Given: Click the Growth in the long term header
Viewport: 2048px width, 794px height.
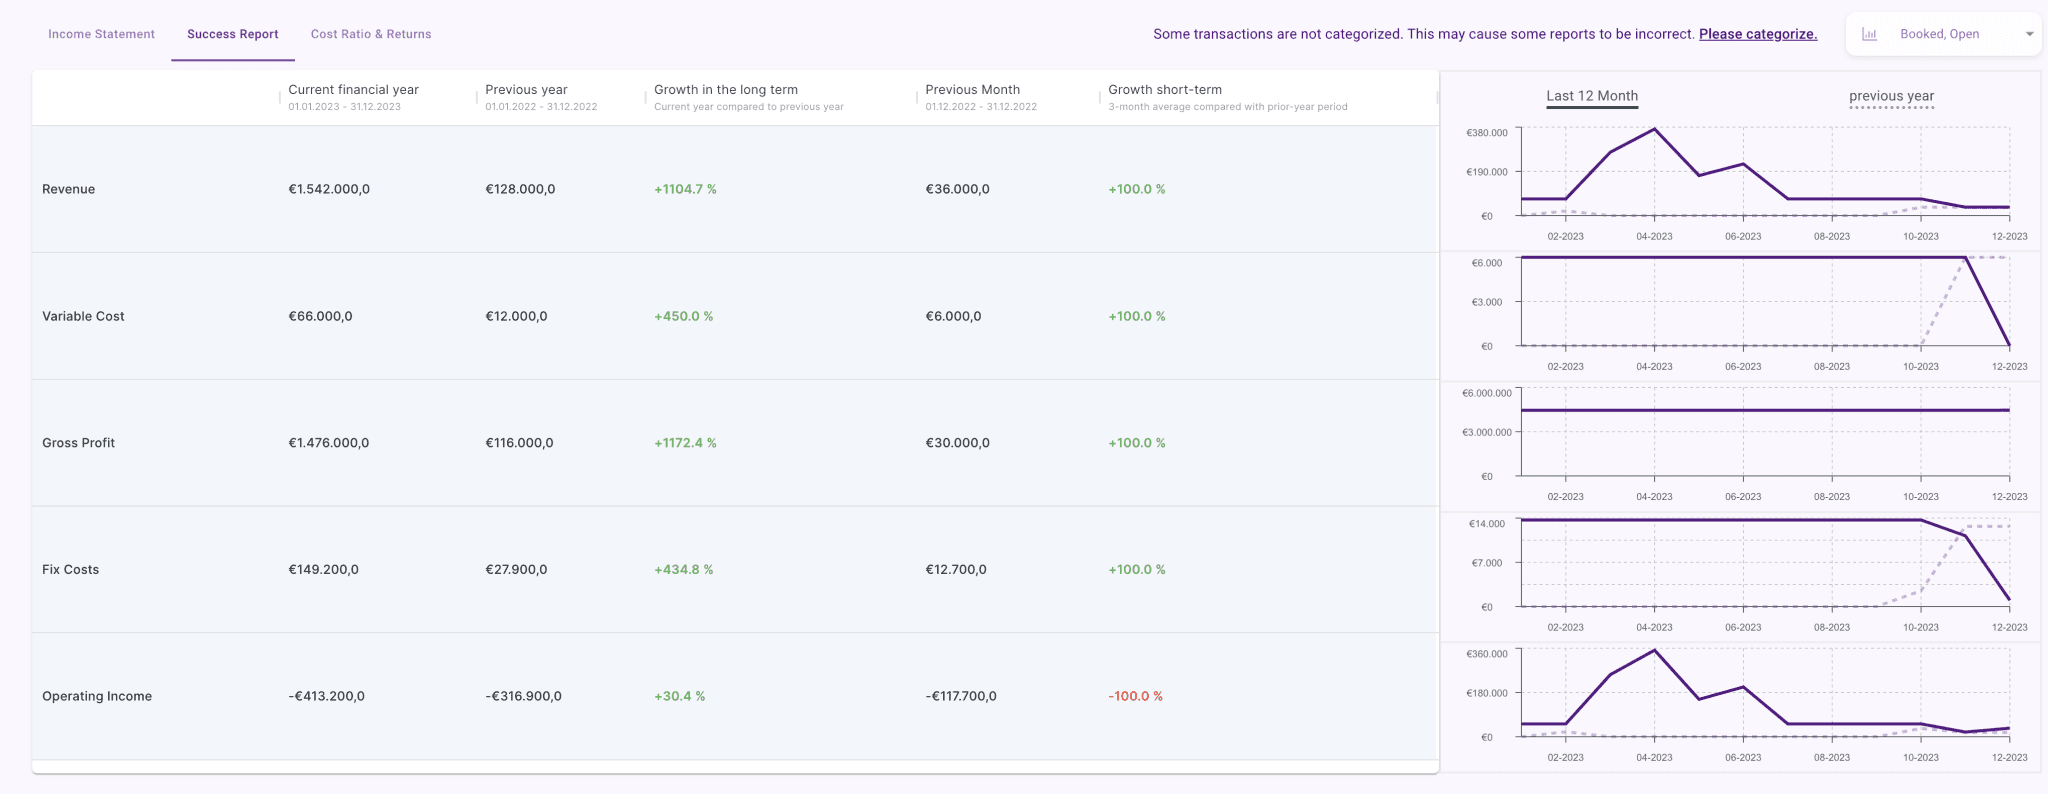Looking at the screenshot, I should [x=725, y=90].
